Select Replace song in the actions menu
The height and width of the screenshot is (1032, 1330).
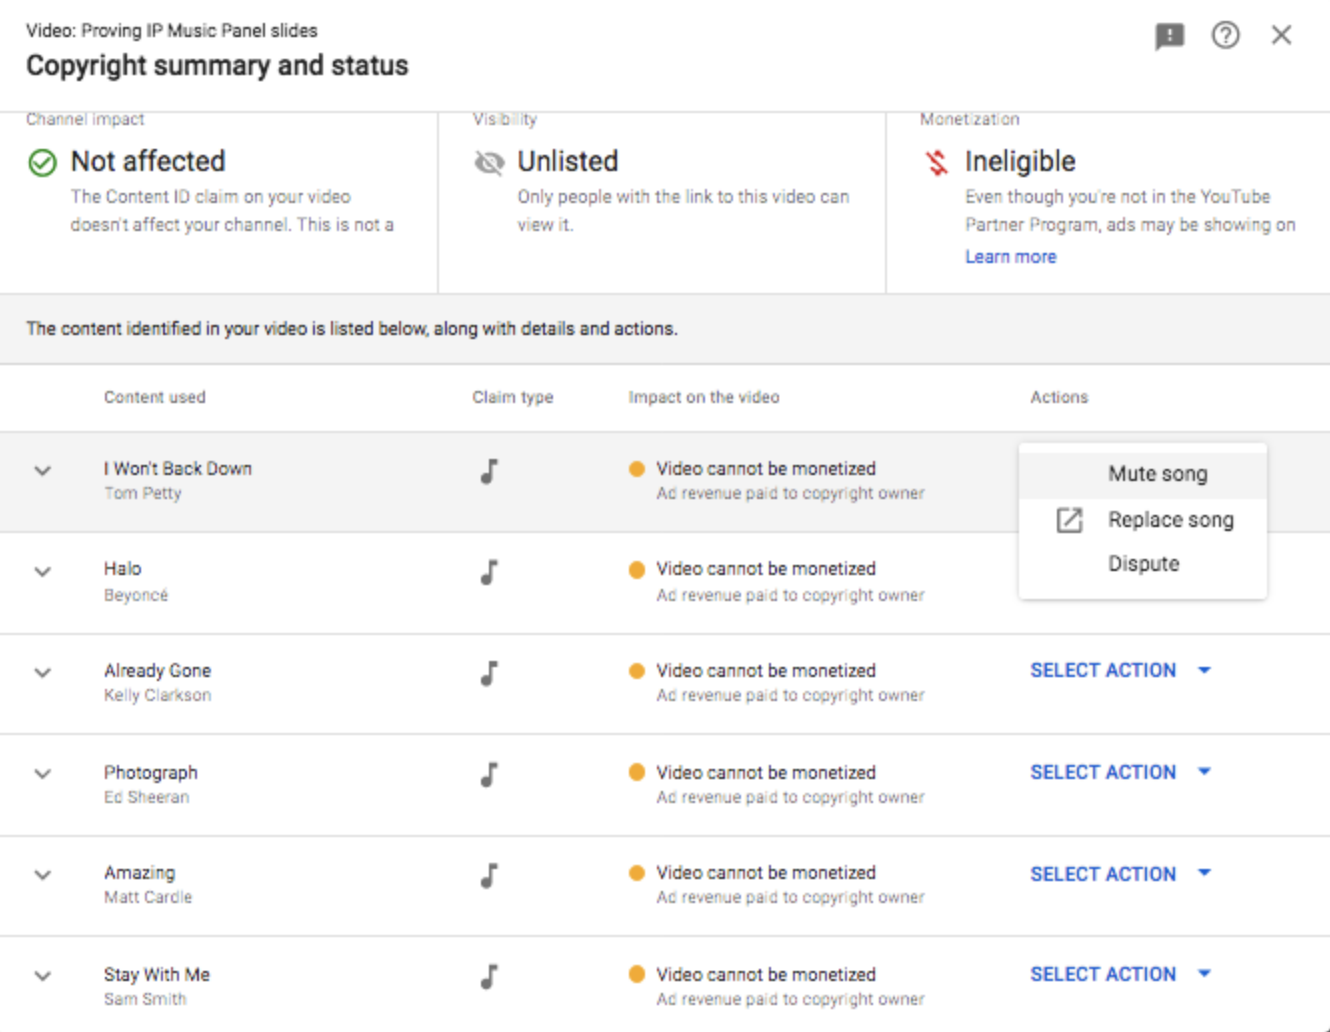click(x=1170, y=520)
